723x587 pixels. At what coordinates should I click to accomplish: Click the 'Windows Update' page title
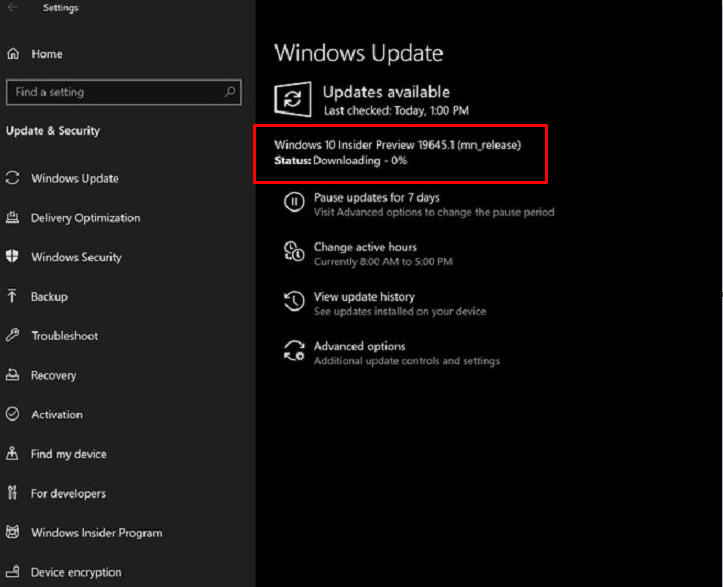click(359, 53)
